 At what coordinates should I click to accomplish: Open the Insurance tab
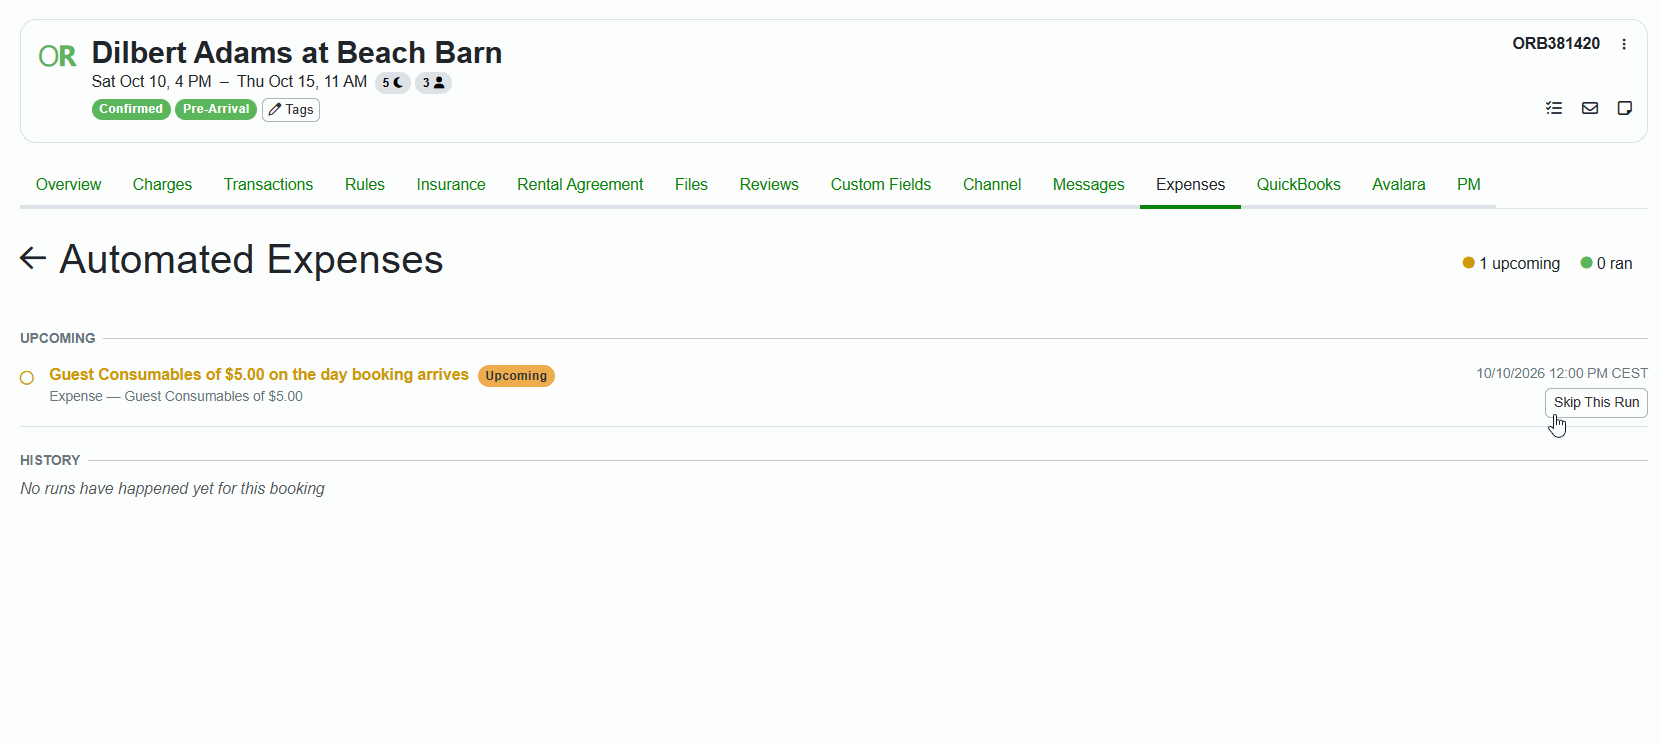click(x=451, y=184)
